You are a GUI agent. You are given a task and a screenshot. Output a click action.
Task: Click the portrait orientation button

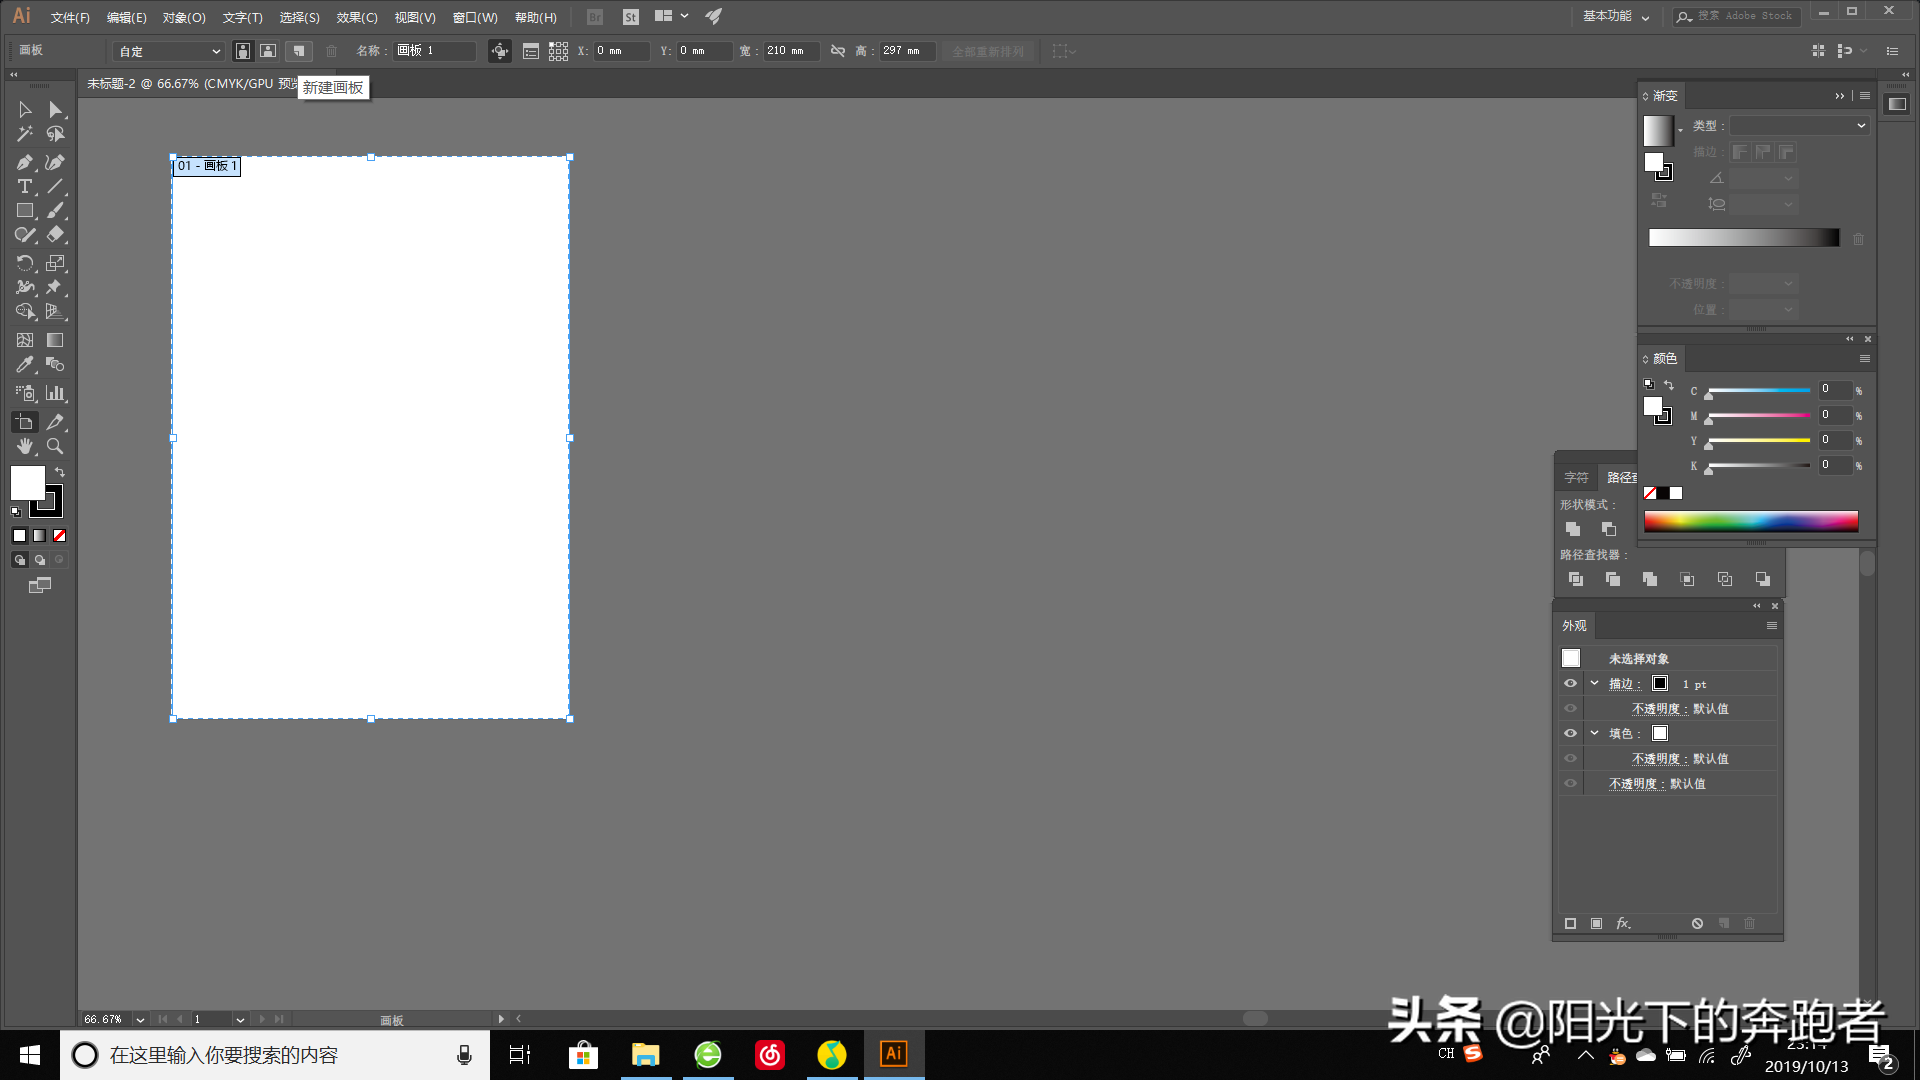(x=243, y=51)
